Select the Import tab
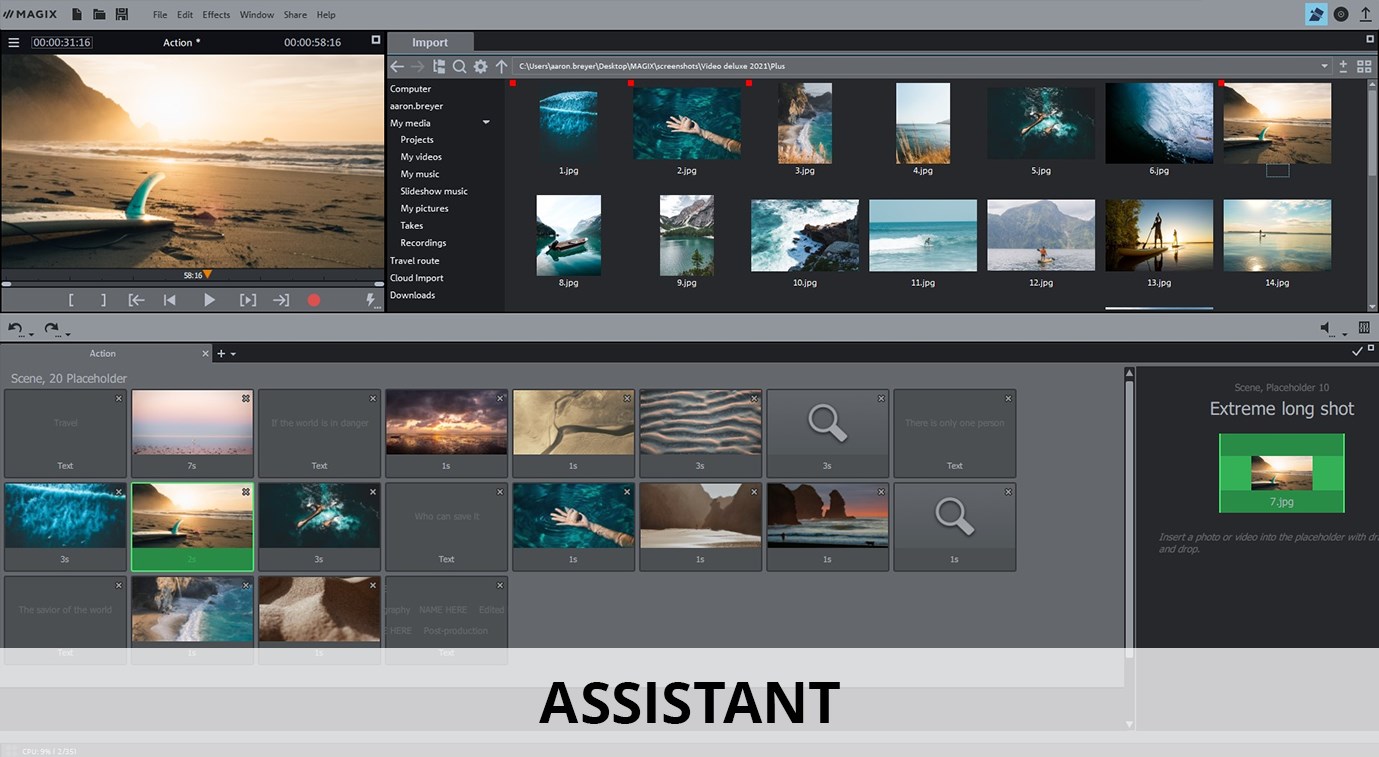 (430, 42)
